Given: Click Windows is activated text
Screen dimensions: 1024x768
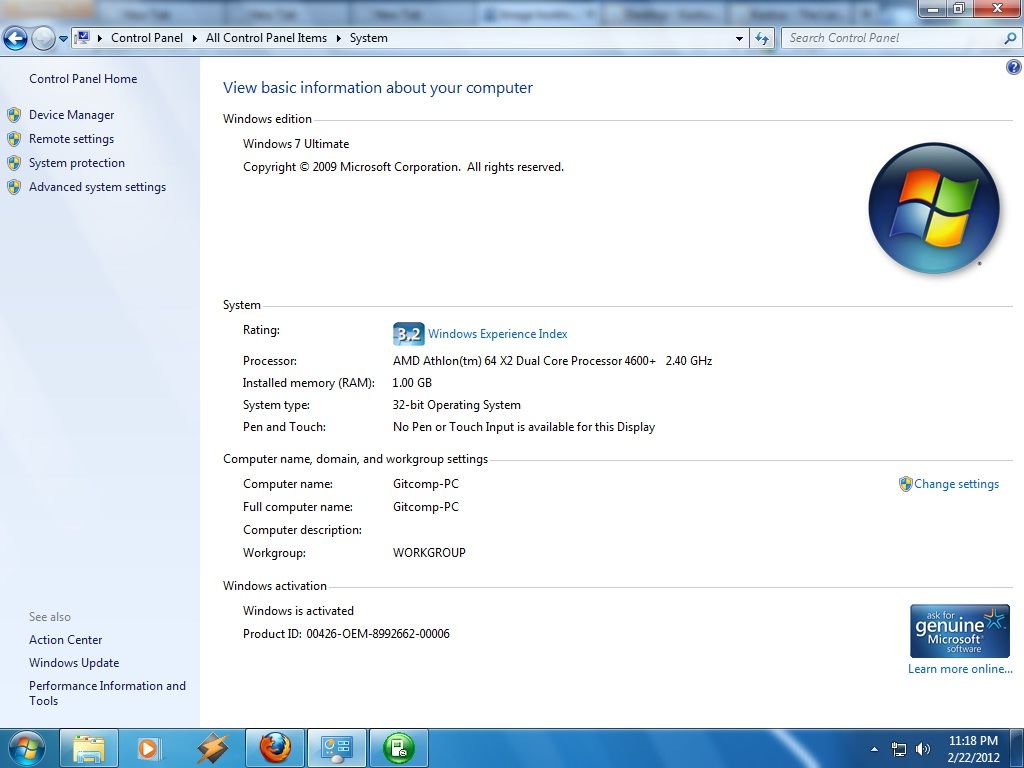Looking at the screenshot, I should click(x=298, y=611).
